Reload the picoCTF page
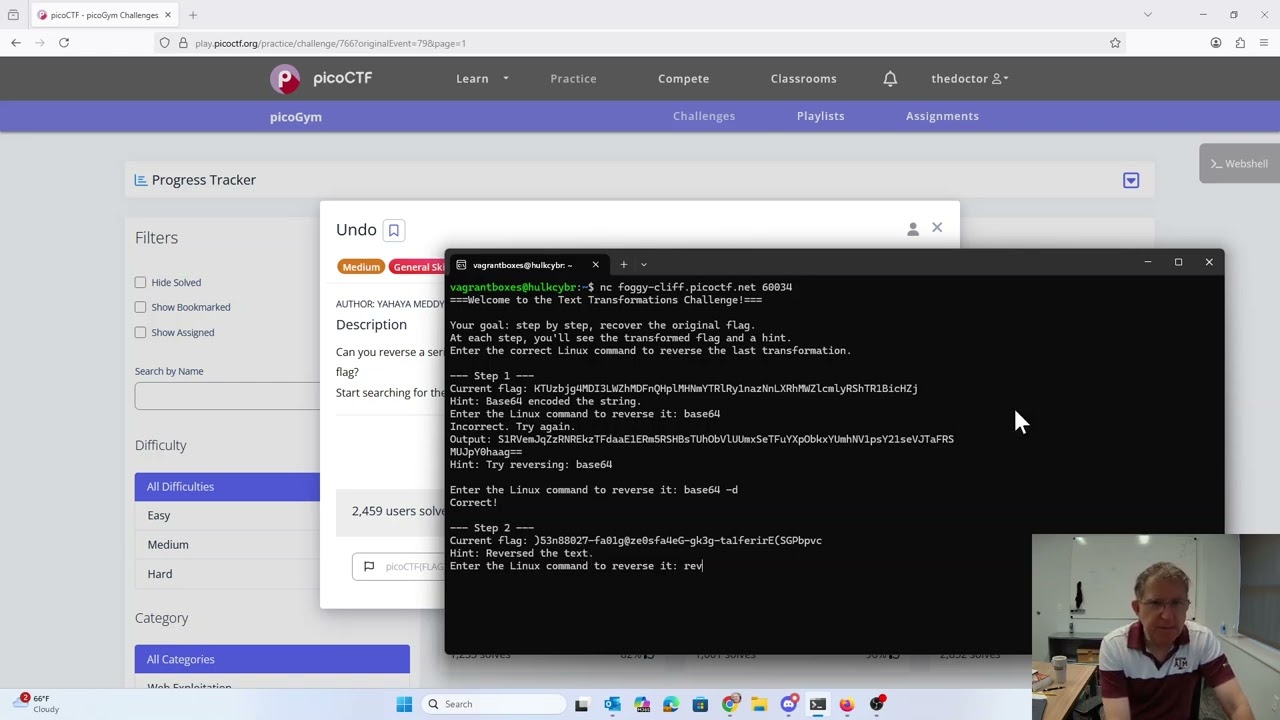 64,43
